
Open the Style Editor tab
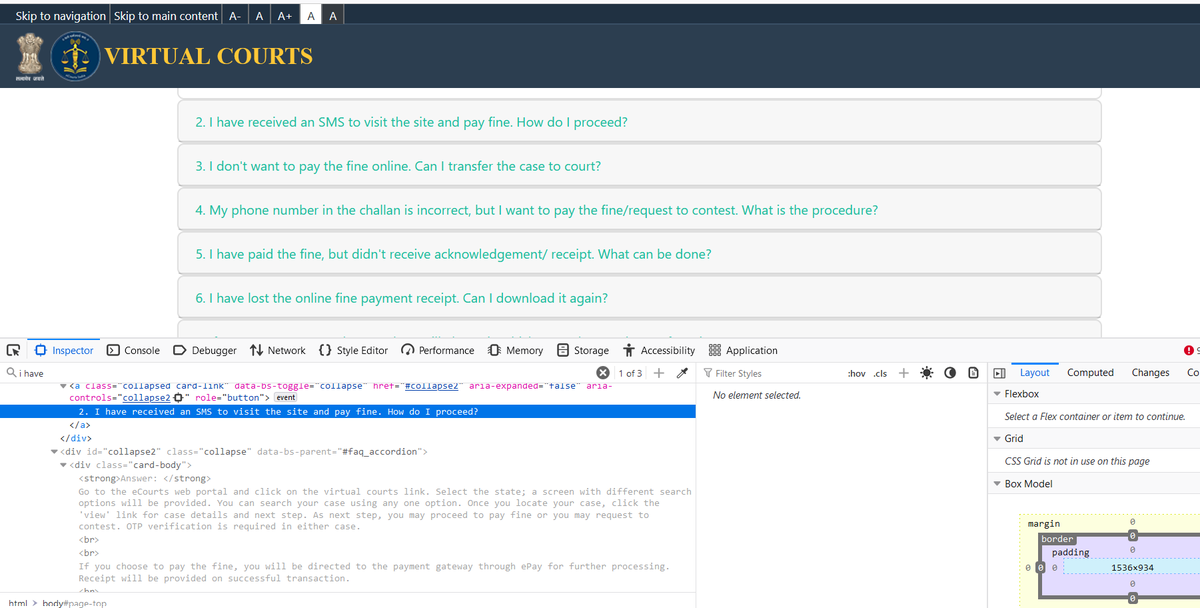(x=353, y=350)
